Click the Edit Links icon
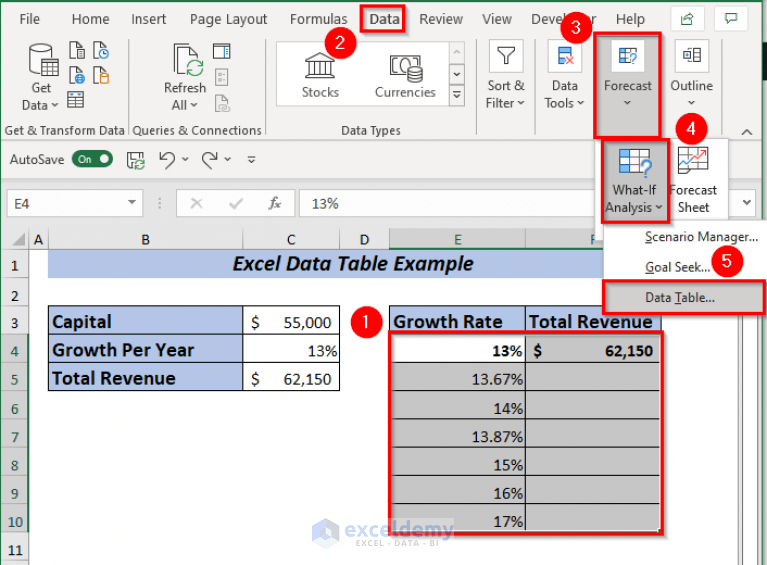 222,104
